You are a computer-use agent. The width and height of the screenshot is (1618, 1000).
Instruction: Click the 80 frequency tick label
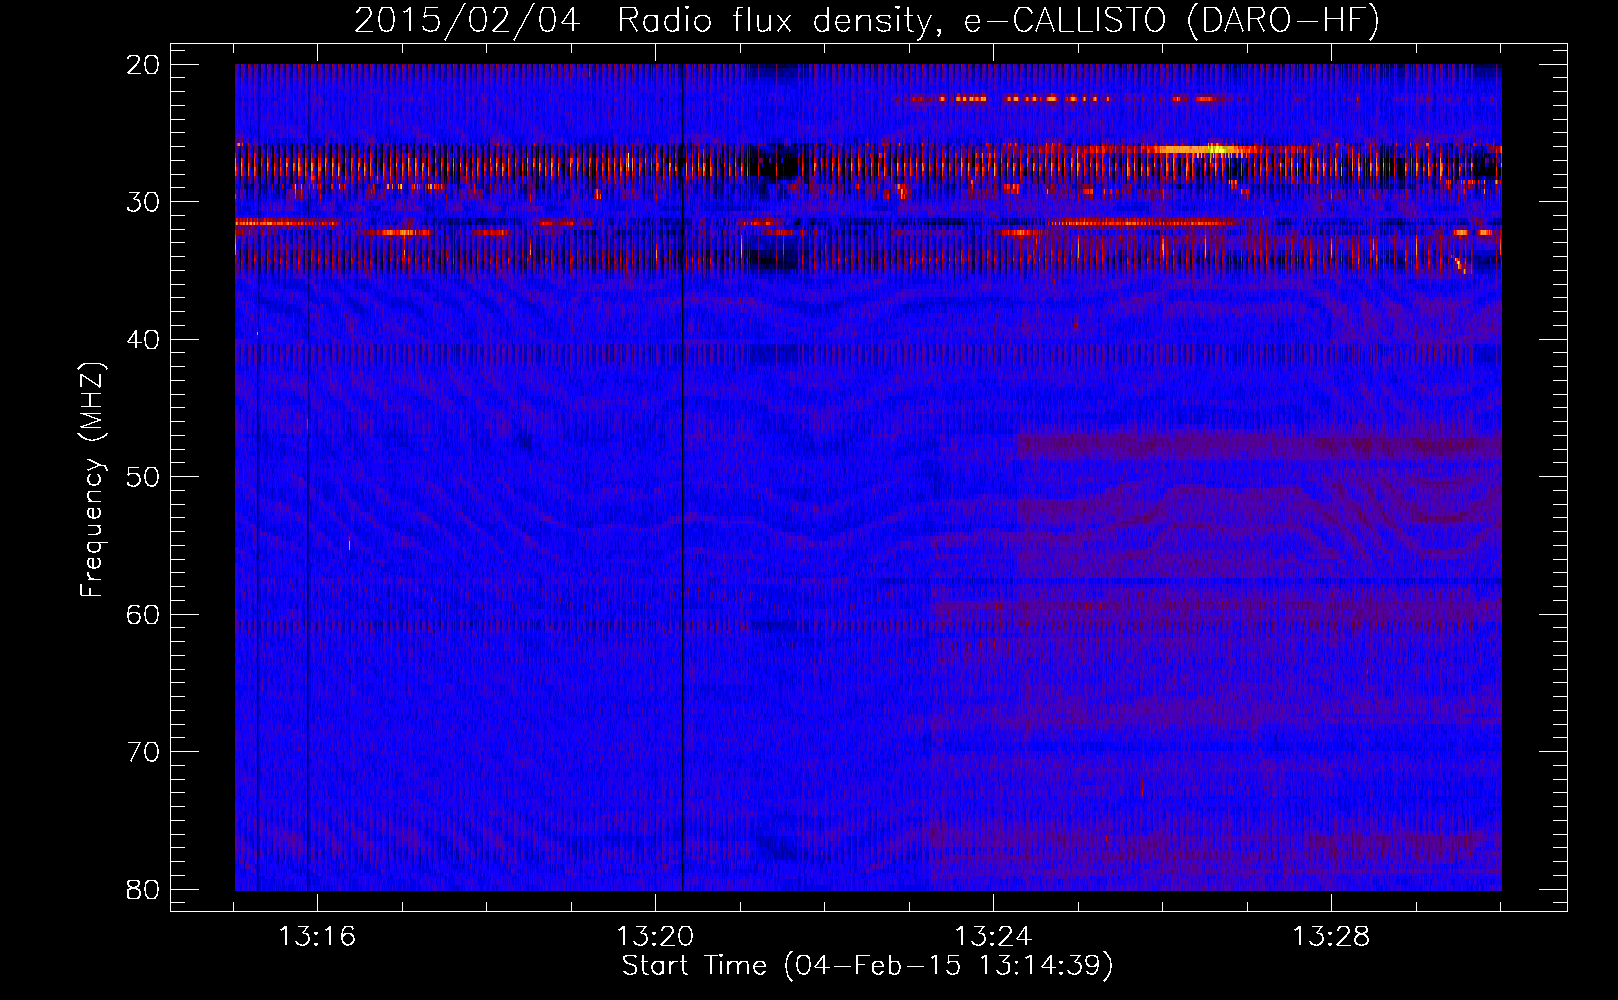click(x=144, y=889)
